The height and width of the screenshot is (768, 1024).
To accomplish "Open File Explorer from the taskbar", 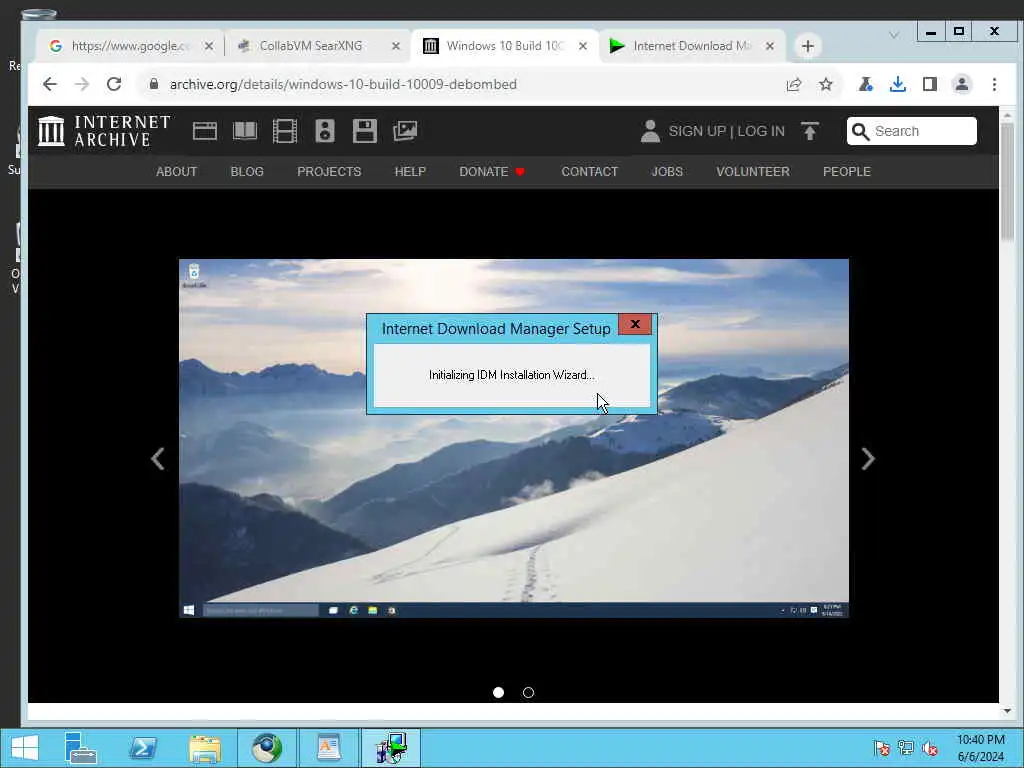I will 205,748.
